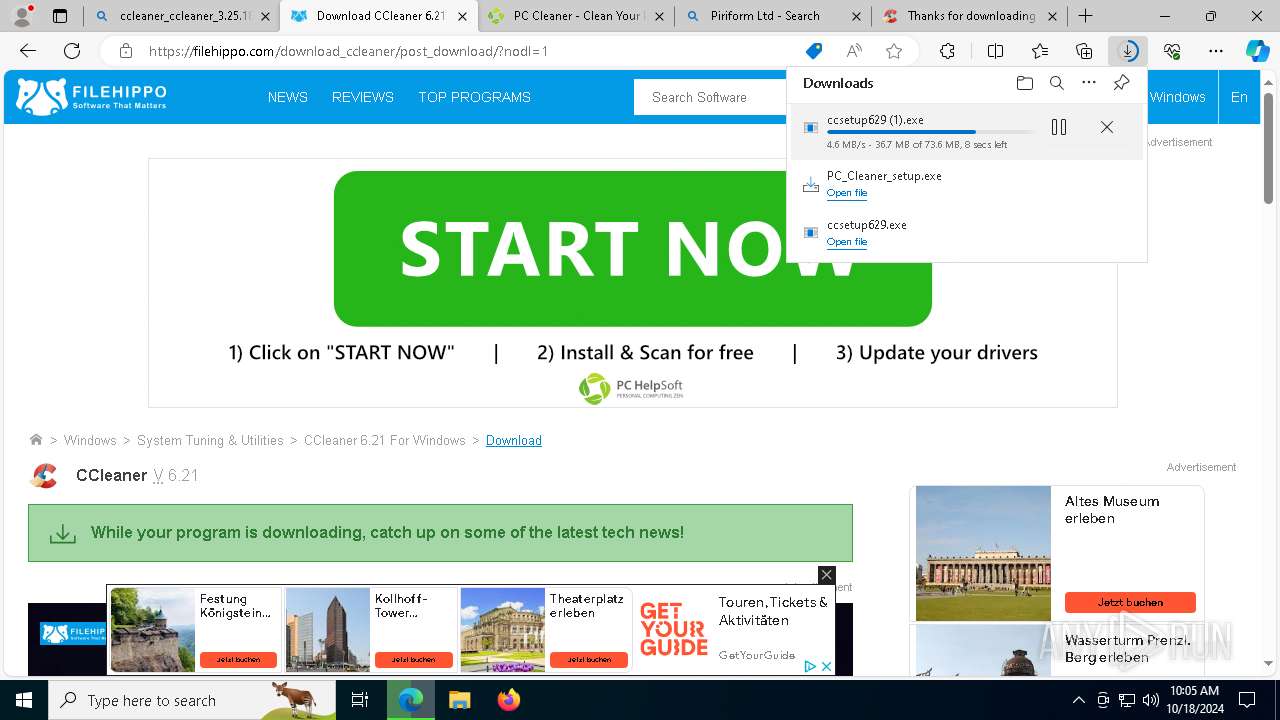Open TOP PROGRAMS section
The width and height of the screenshot is (1280, 720).
point(475,97)
